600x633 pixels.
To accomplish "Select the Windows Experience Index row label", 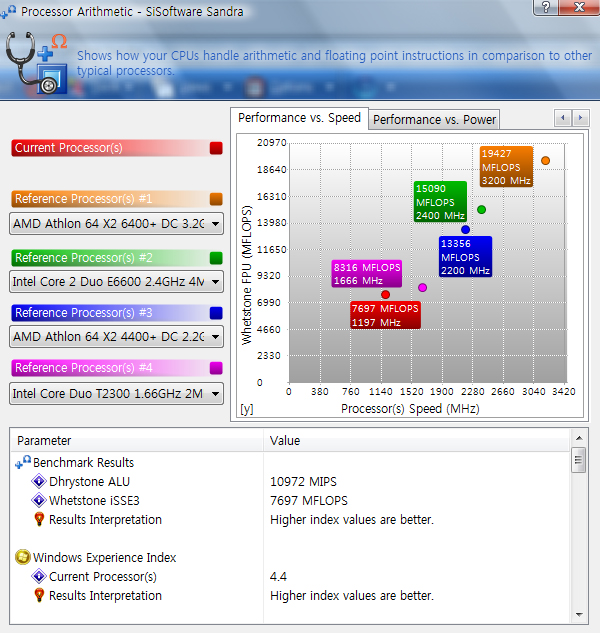I will coord(105,558).
